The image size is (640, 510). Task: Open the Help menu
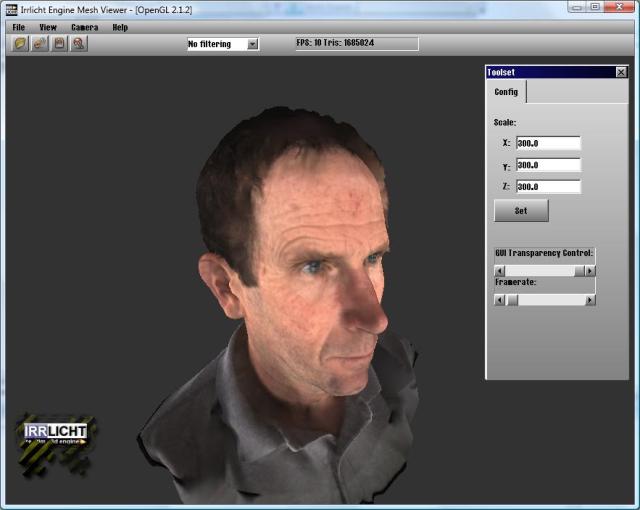(x=120, y=27)
